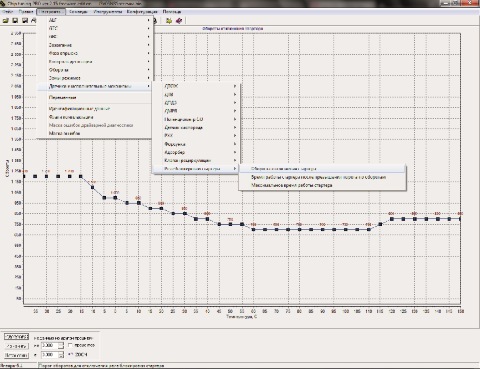Open the Конфигурация menu
Viewport: 480px width, 369px height.
pyautogui.click(x=142, y=12)
